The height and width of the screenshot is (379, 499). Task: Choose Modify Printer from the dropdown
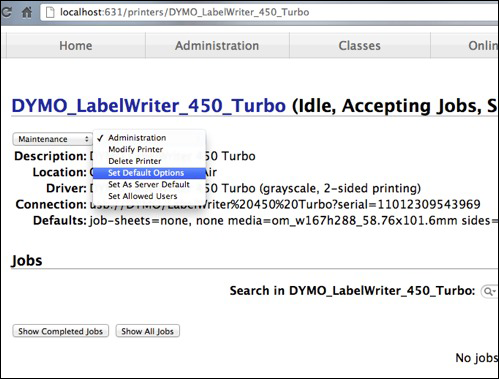(x=149, y=149)
